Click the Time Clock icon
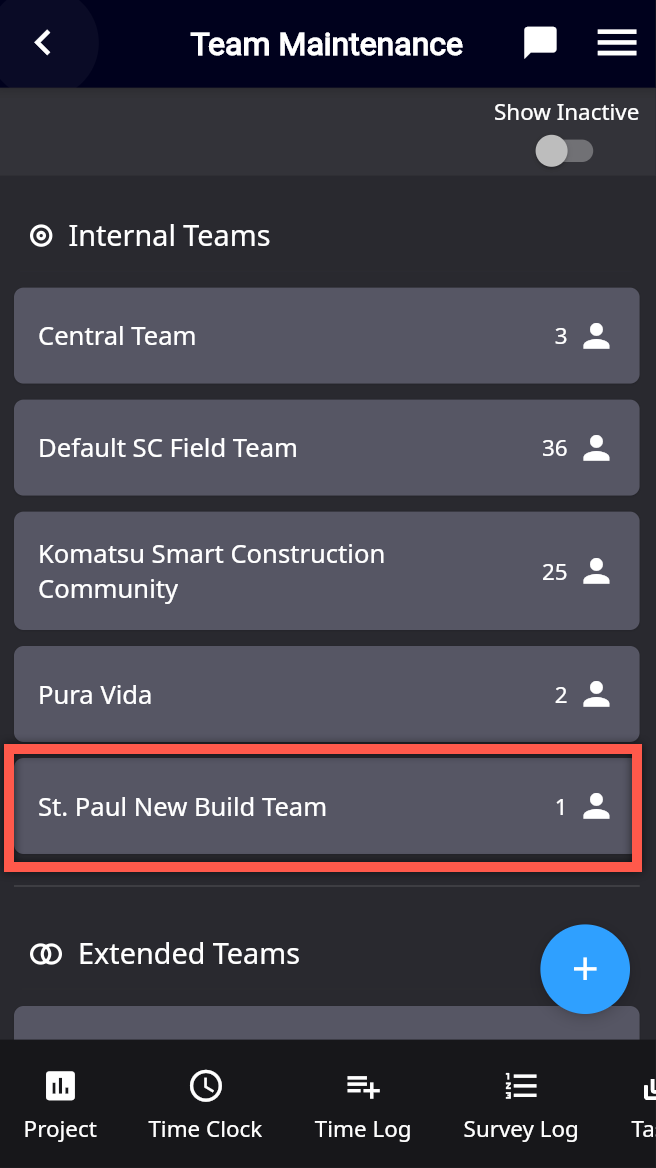This screenshot has width=656, height=1168. [x=206, y=1086]
